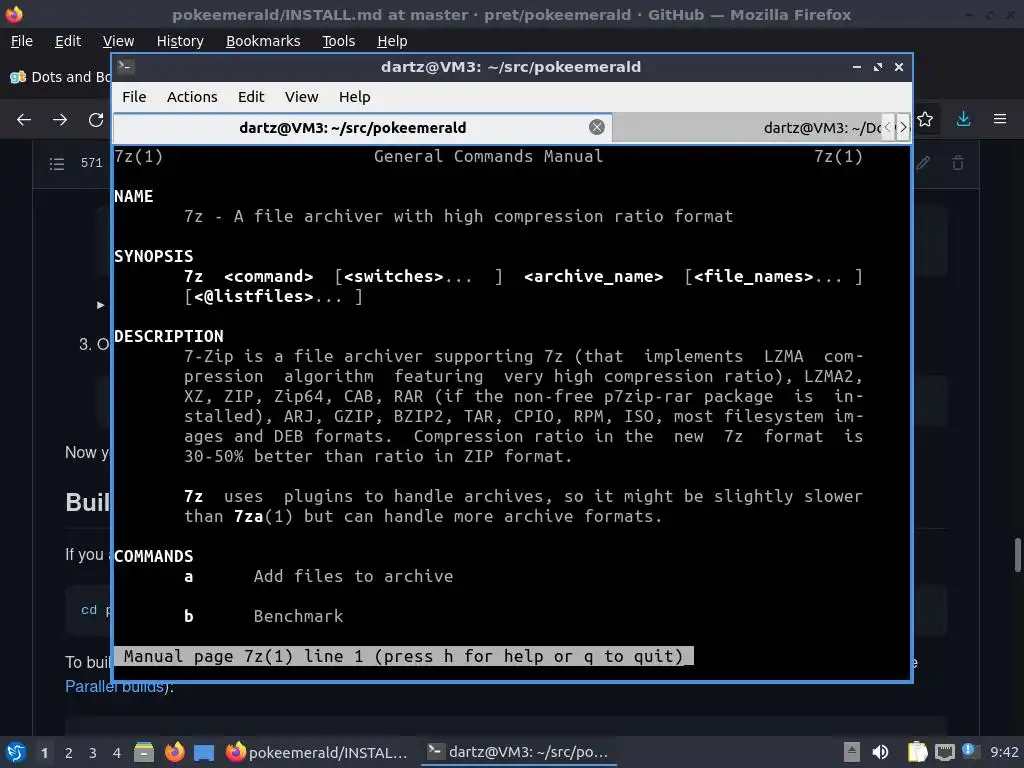Click the DESCRIPTION heading in man page
1024x768 pixels.
coord(168,336)
